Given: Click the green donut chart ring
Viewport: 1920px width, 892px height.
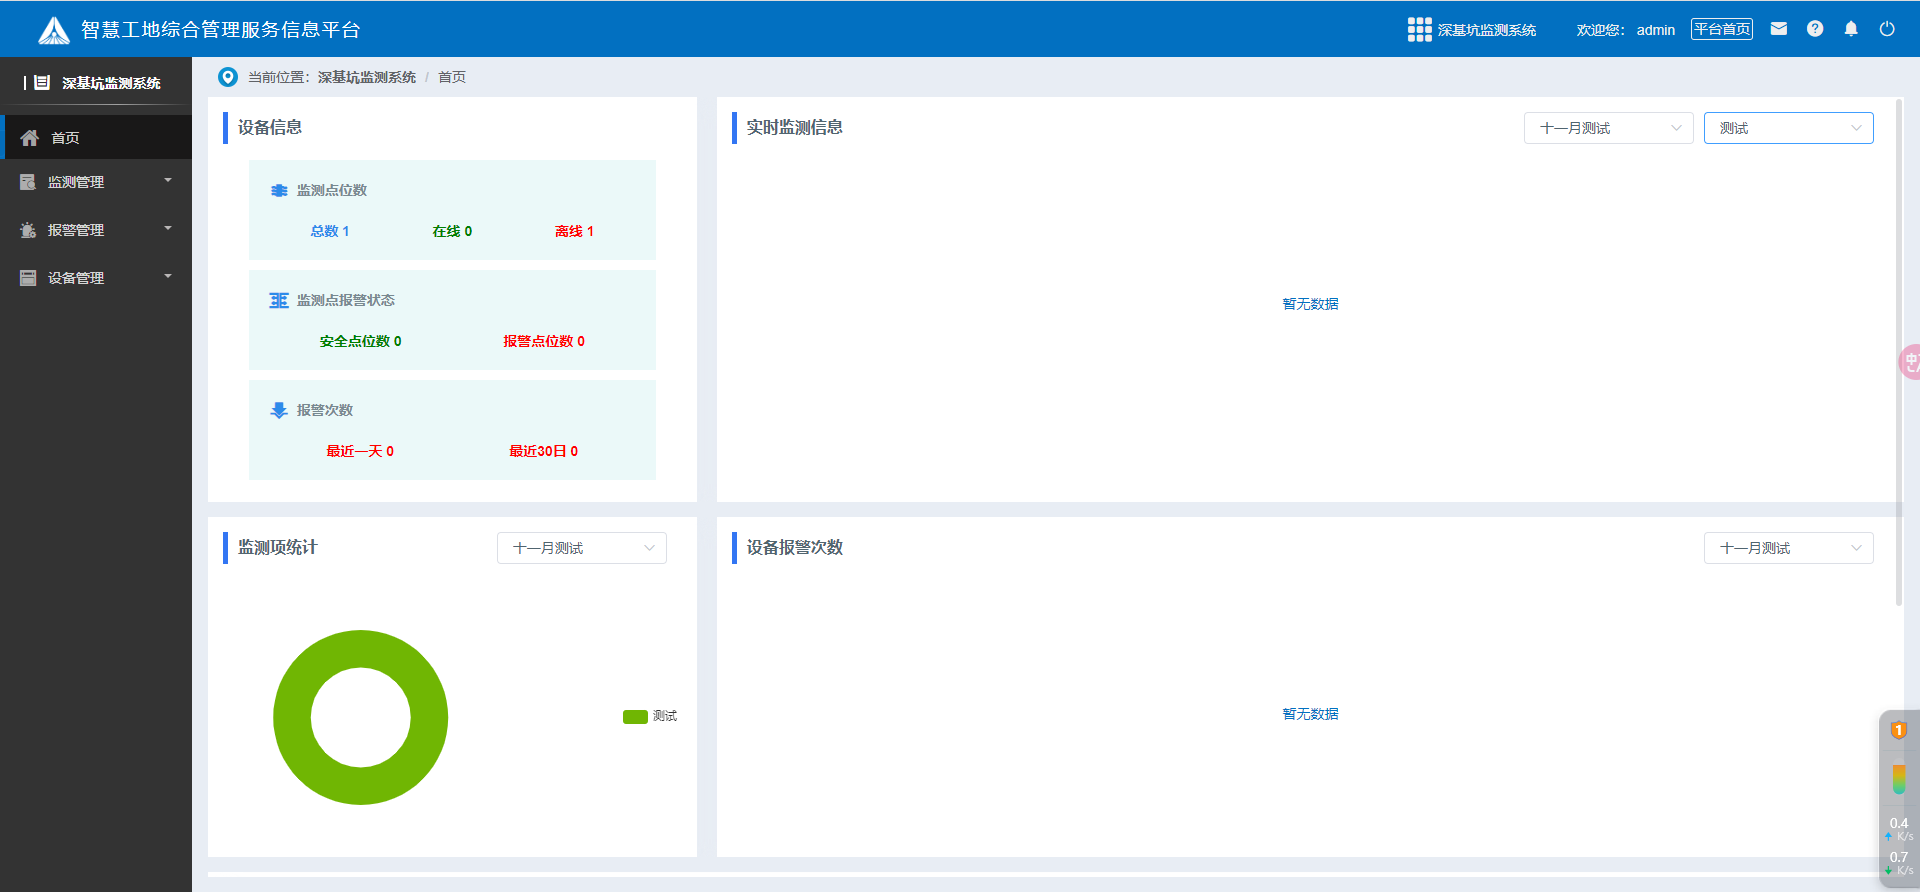Looking at the screenshot, I should (292, 717).
